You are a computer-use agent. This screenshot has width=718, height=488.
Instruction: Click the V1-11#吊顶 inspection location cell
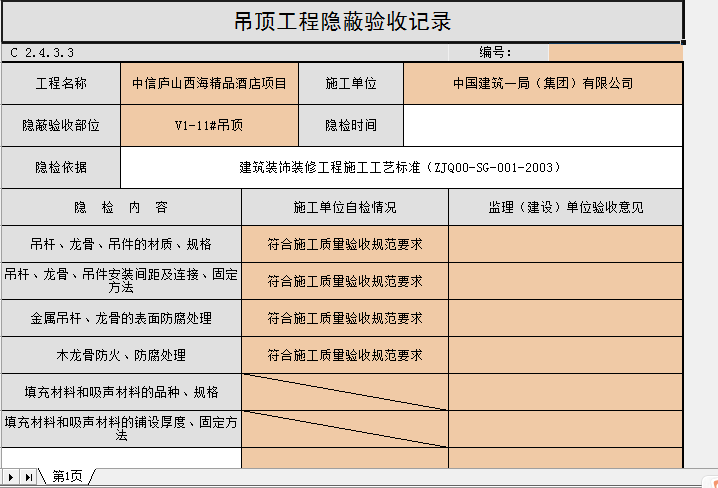click(x=209, y=126)
